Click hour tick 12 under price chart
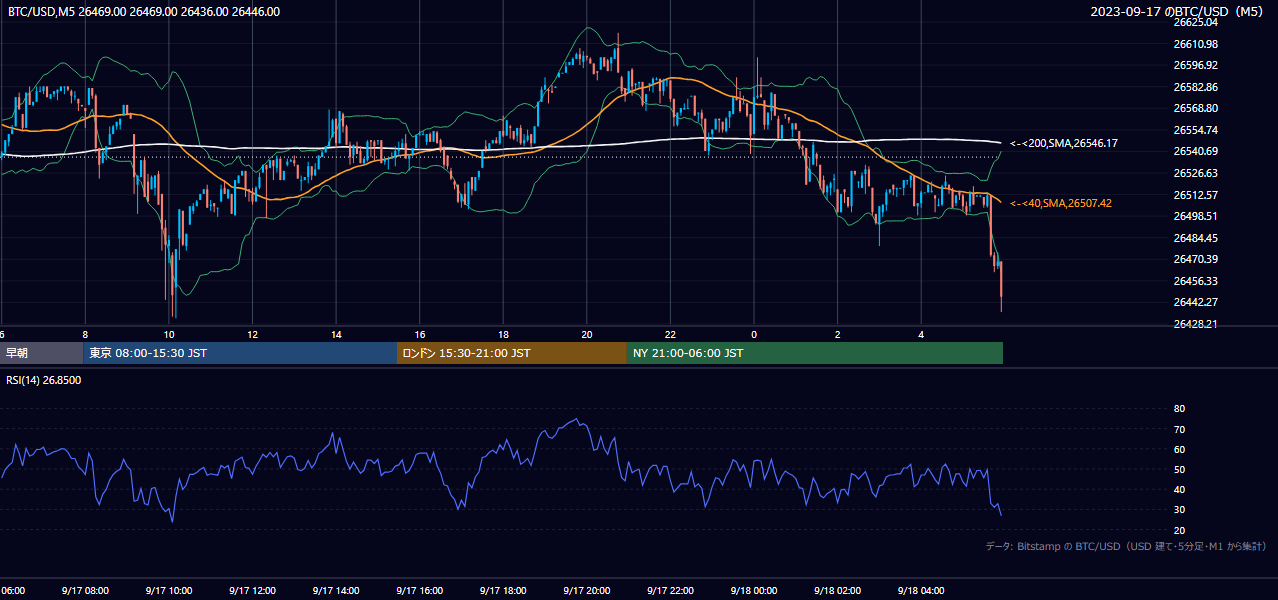 click(x=253, y=335)
